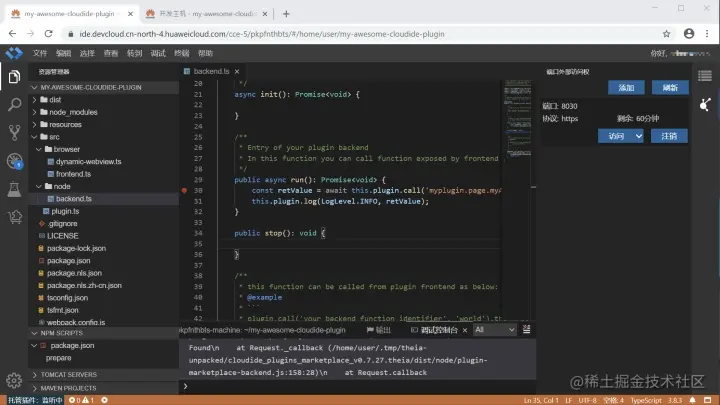Click the 访问 (Access) button
Viewport: 720px width, 405px height.
616,136
